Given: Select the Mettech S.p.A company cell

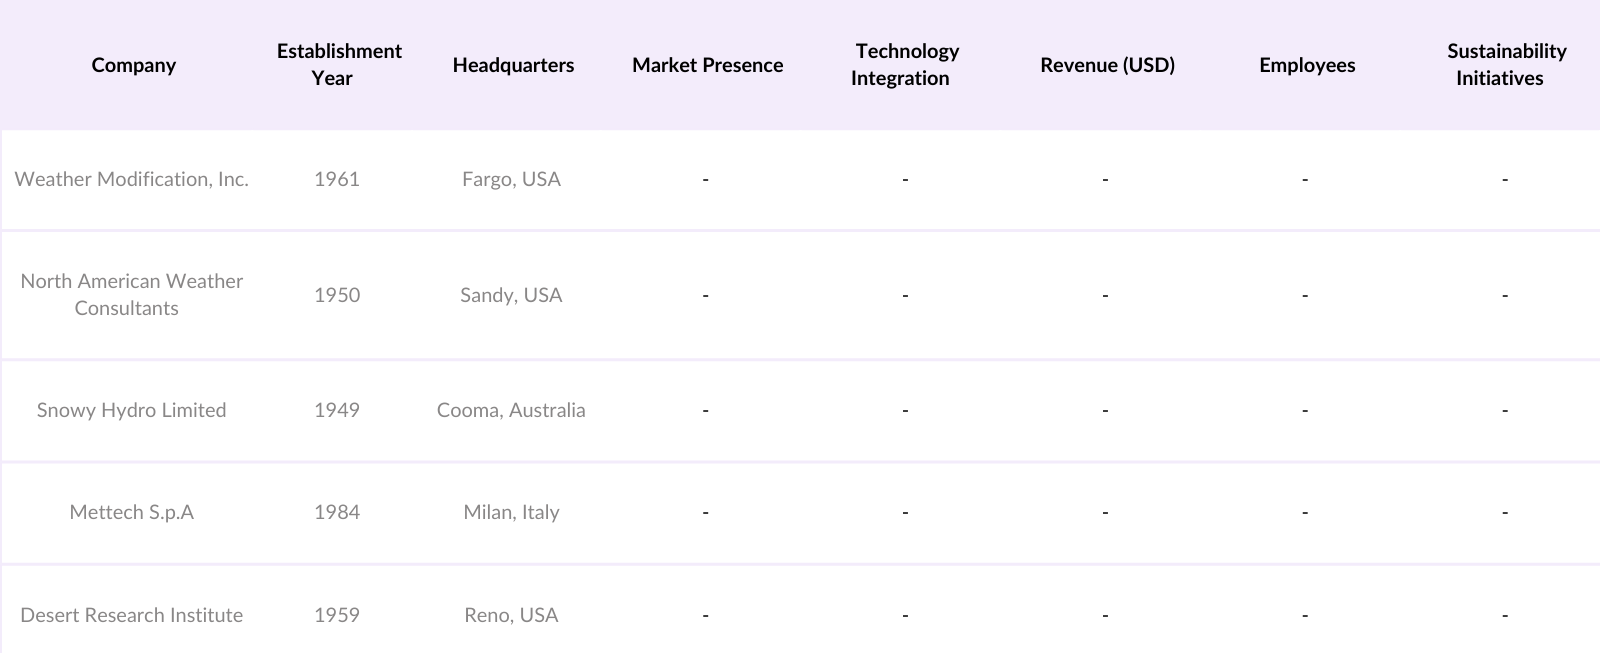Looking at the screenshot, I should click(131, 512).
